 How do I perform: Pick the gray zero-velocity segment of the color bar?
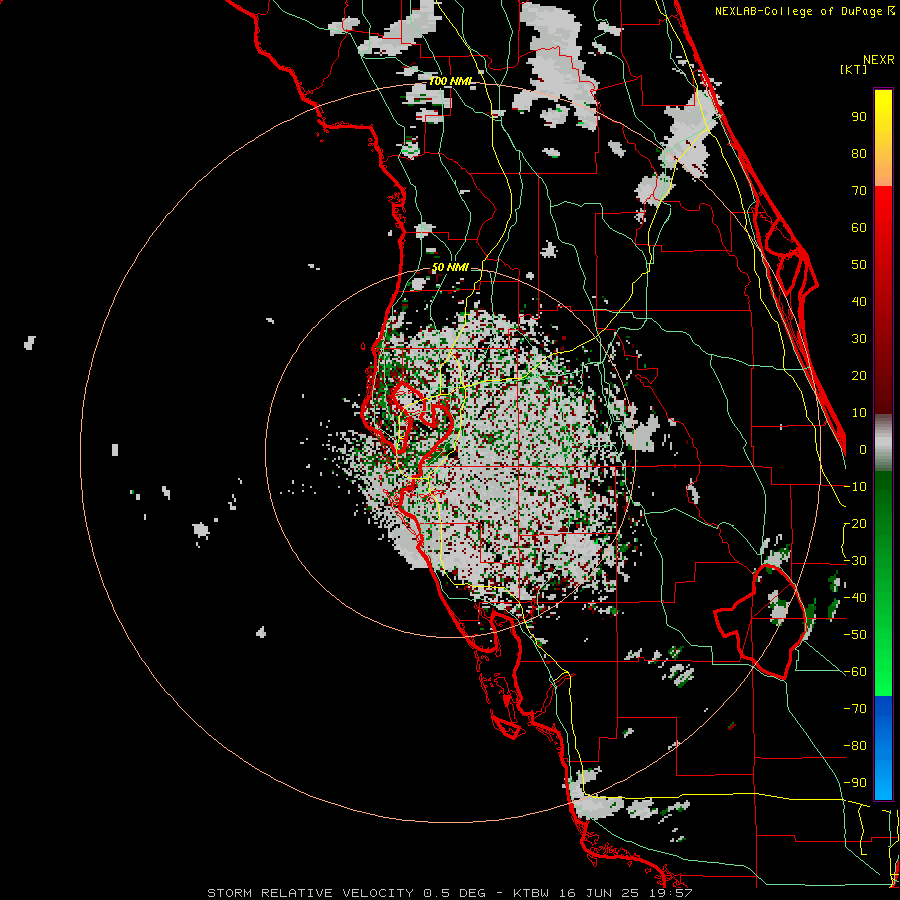(x=883, y=443)
